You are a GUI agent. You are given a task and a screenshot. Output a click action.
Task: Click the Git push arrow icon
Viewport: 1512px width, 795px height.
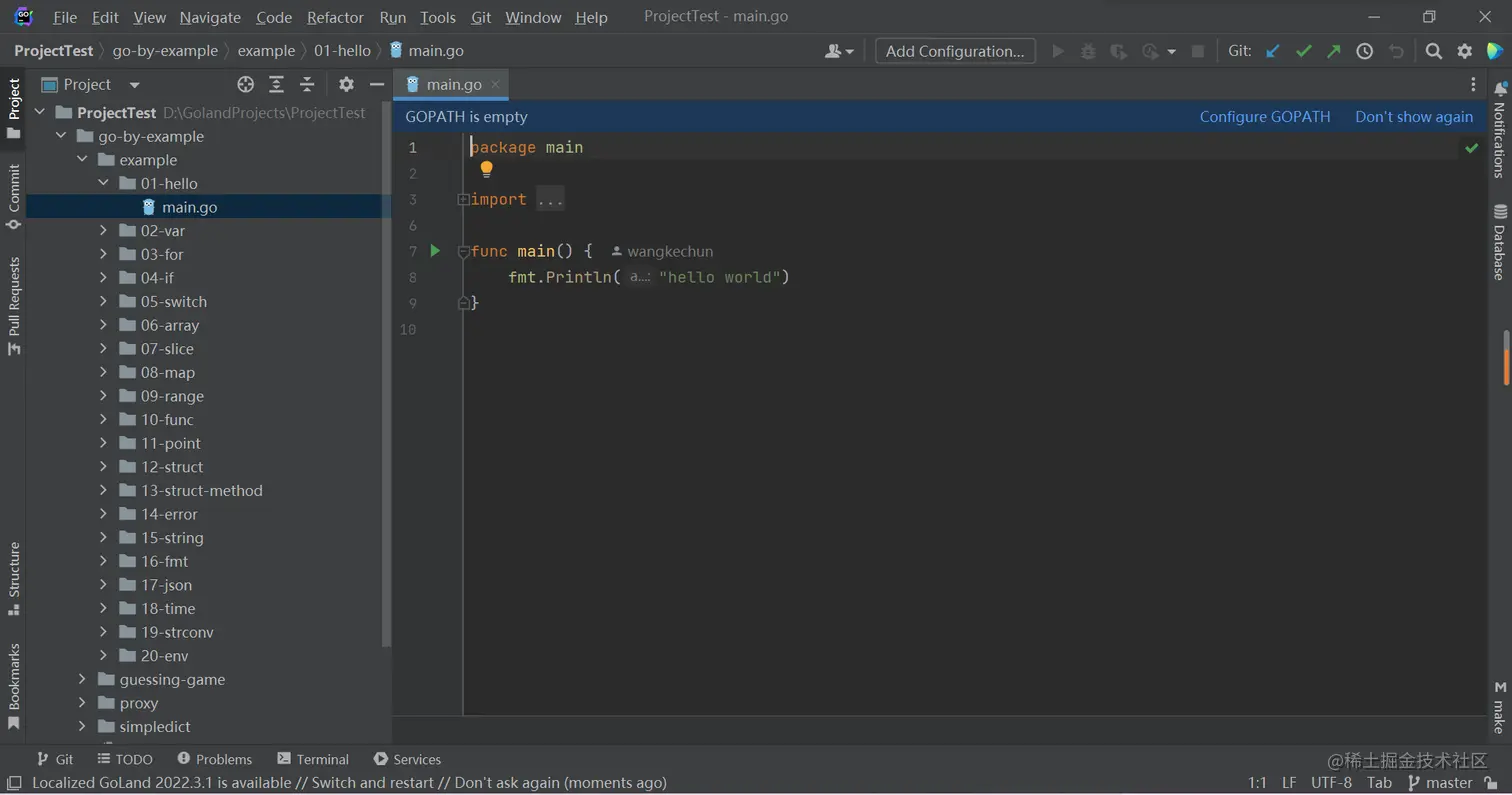point(1334,51)
